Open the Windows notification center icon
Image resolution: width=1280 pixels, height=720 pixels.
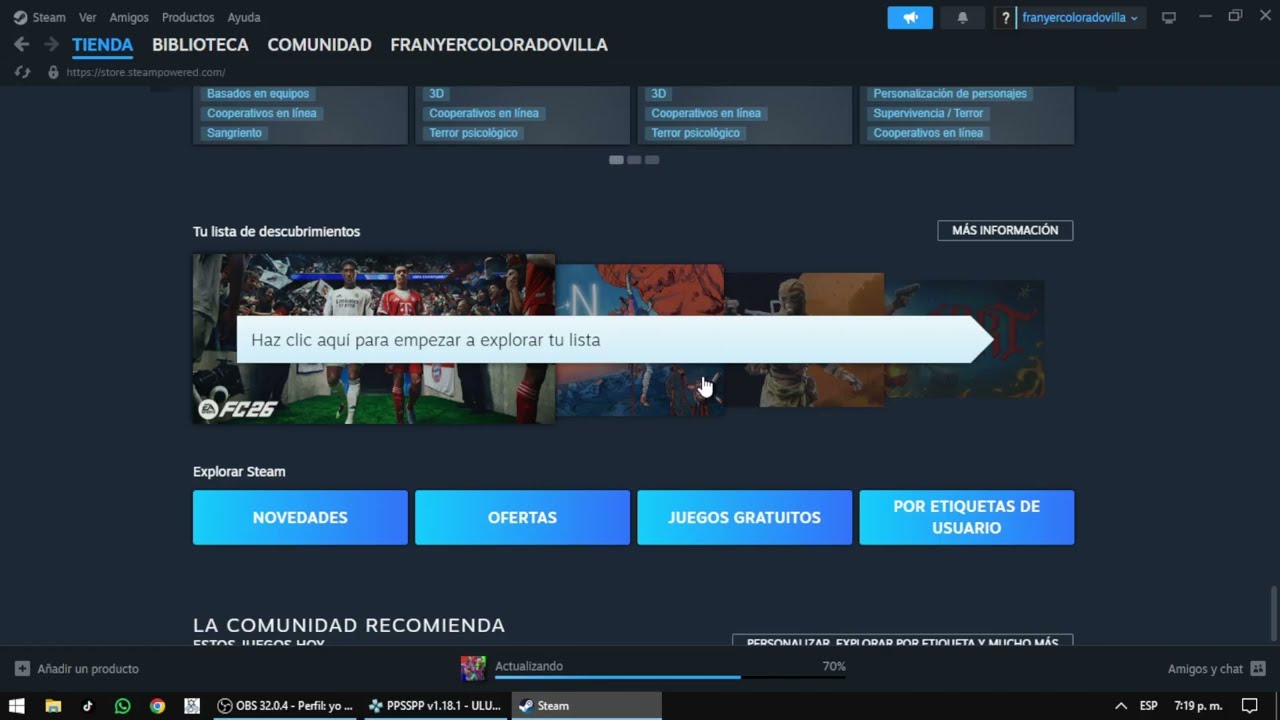pos(1249,706)
